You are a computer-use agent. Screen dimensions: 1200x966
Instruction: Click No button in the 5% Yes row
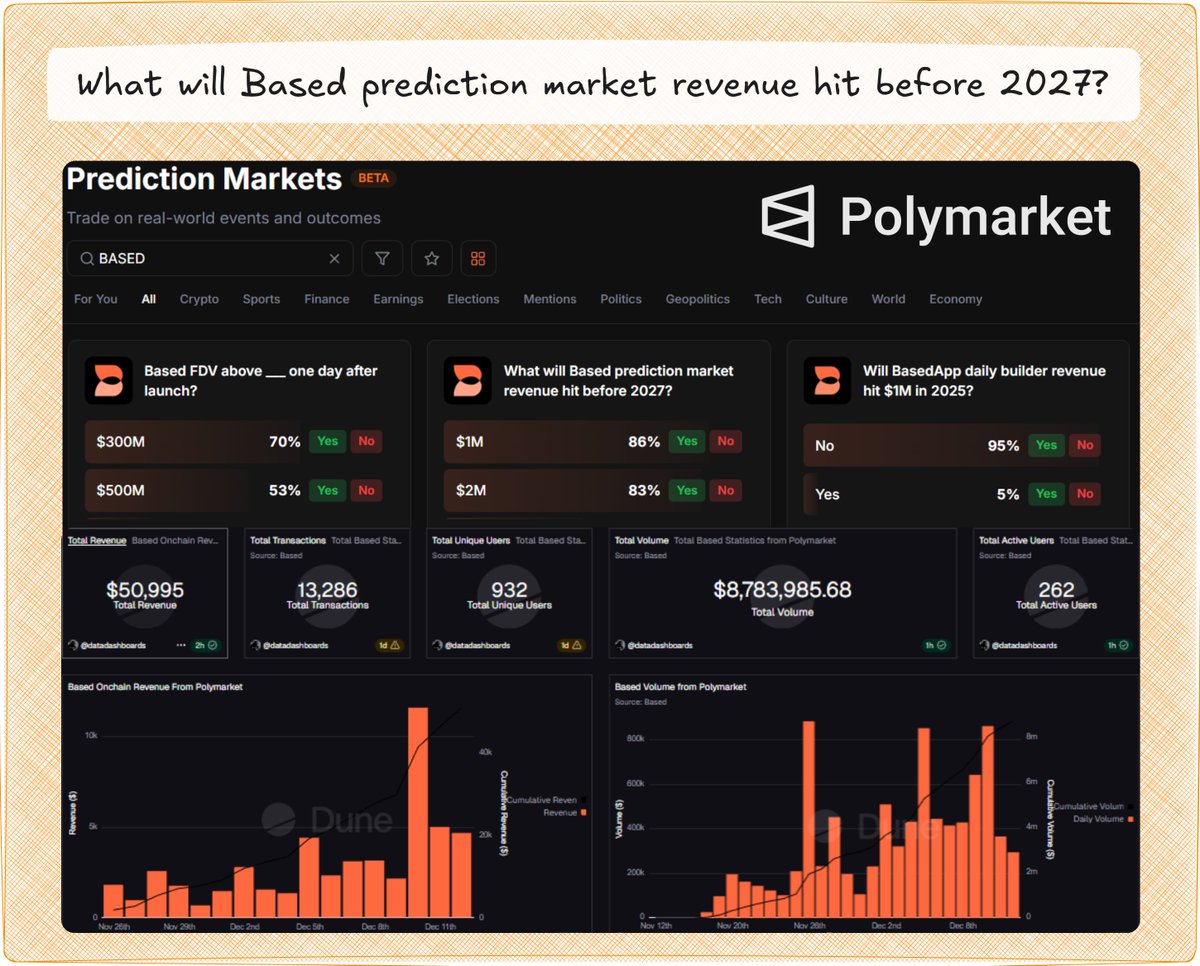tap(1085, 493)
